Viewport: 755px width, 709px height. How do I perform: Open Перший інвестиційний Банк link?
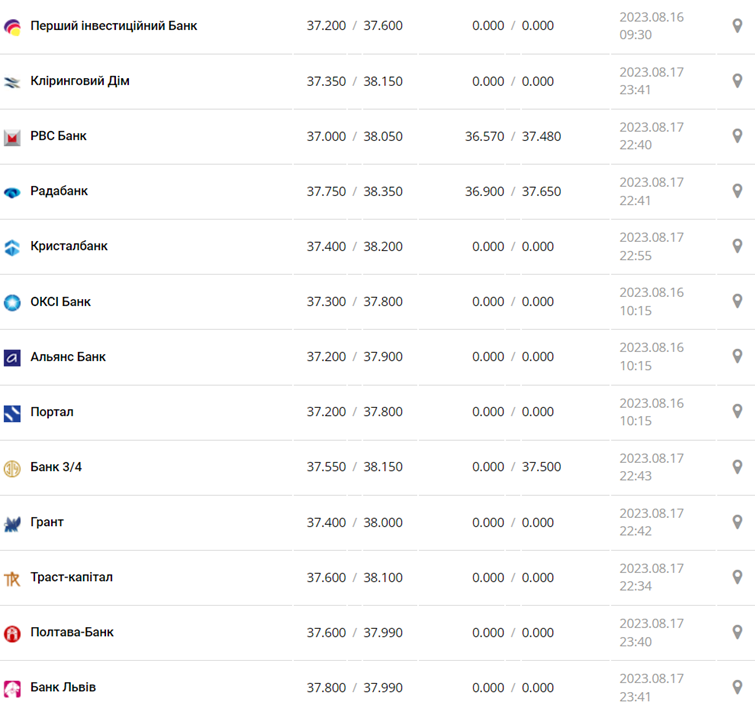(x=113, y=26)
